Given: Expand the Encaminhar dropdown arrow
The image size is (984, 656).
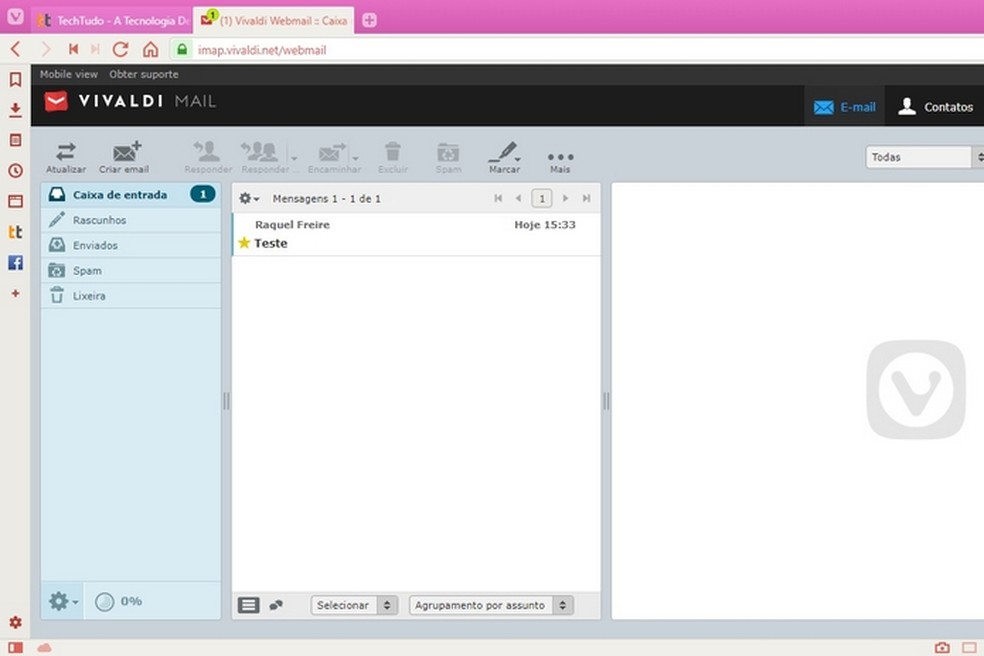Looking at the screenshot, I should tap(356, 158).
